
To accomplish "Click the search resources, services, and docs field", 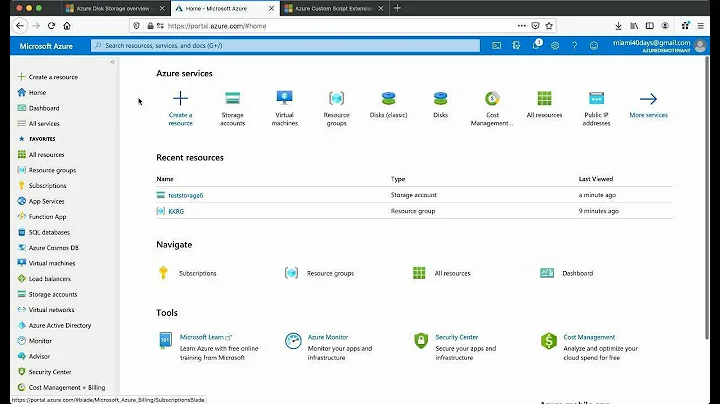I will [x=285, y=45].
